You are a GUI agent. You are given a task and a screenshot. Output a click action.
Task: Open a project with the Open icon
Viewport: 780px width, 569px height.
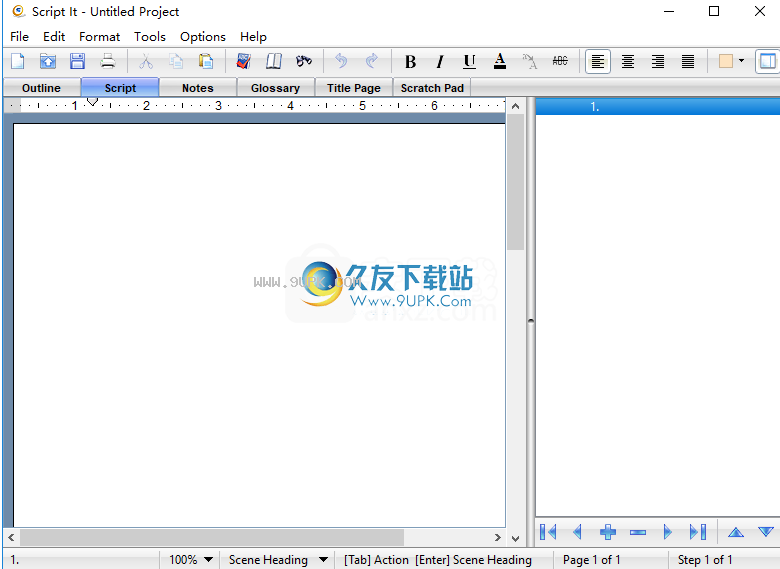pos(48,62)
